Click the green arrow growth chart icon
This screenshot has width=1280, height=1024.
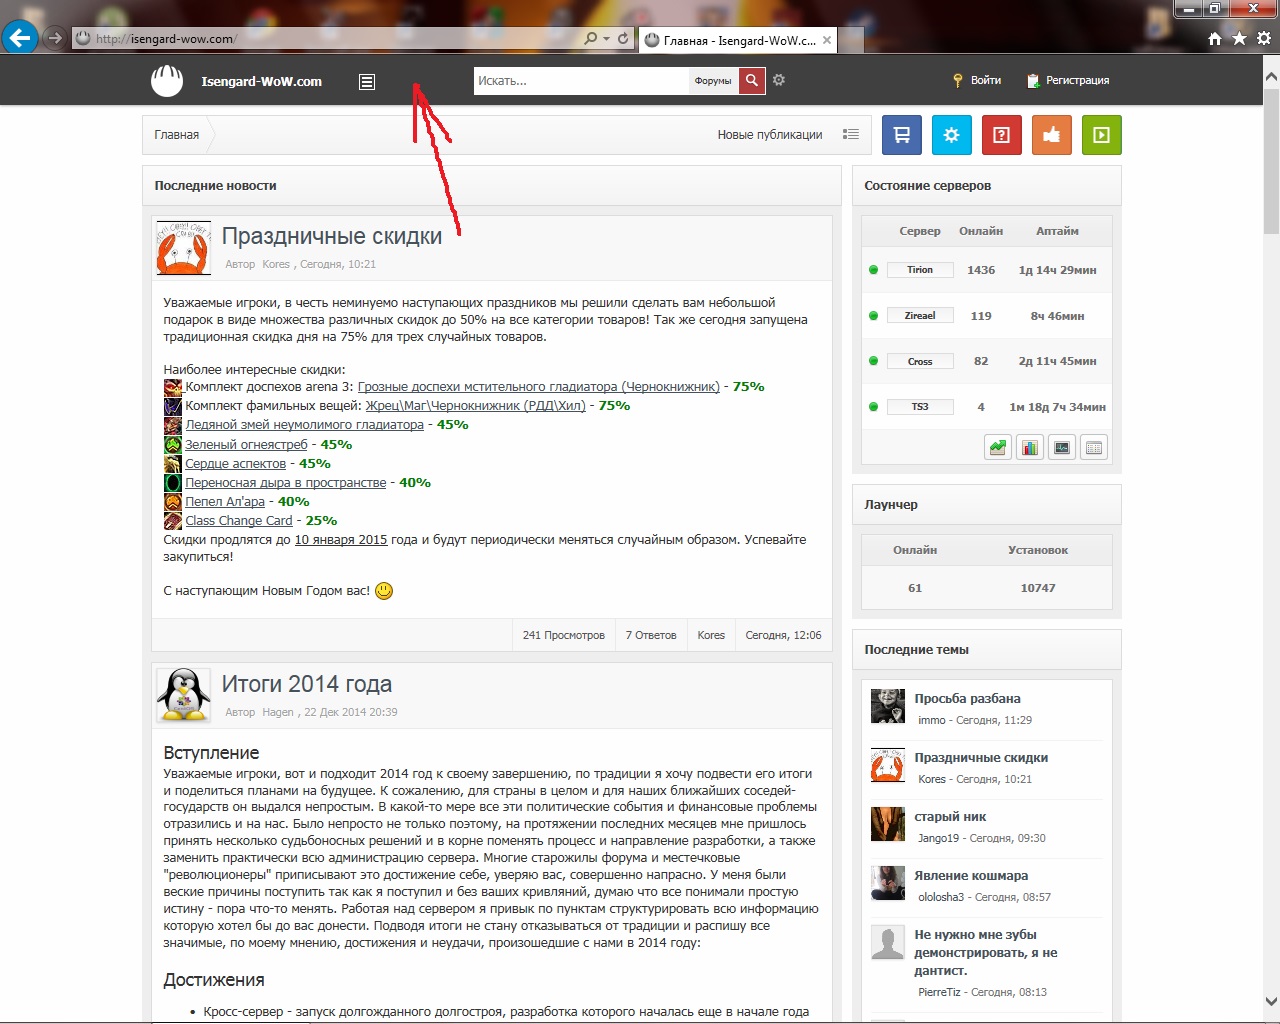(998, 448)
